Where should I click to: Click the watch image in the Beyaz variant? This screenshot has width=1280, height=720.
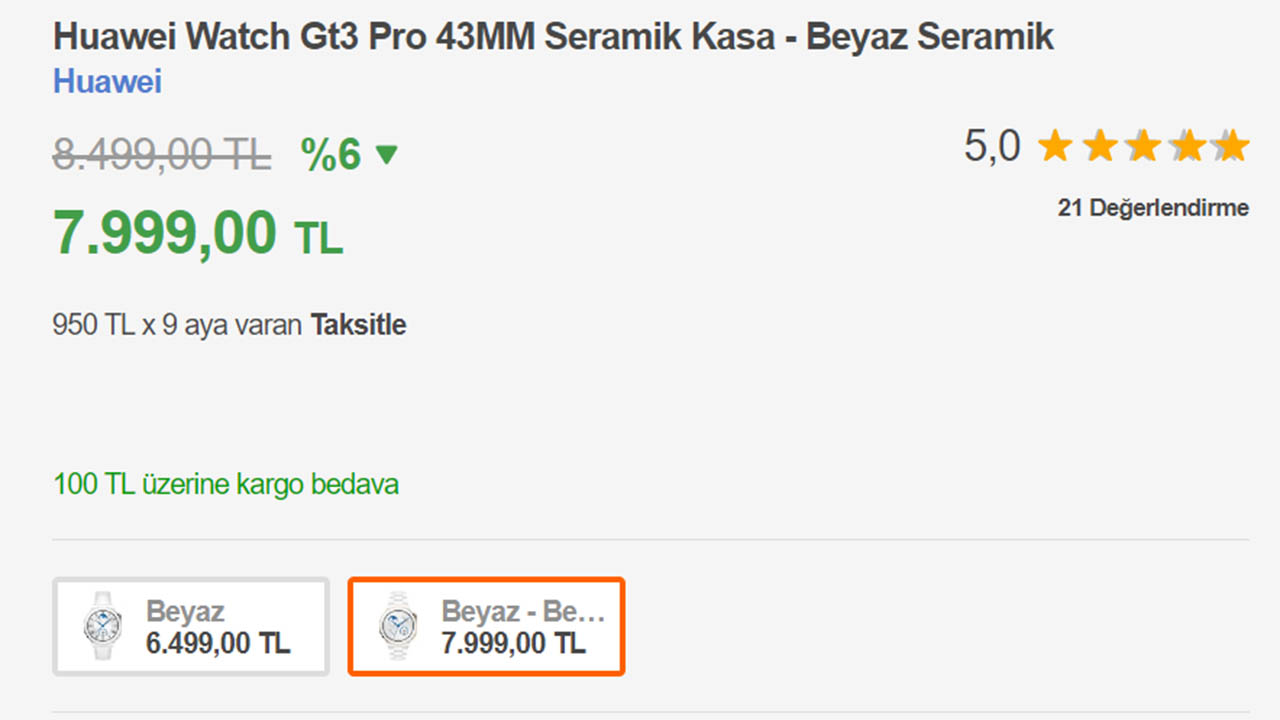click(x=103, y=626)
